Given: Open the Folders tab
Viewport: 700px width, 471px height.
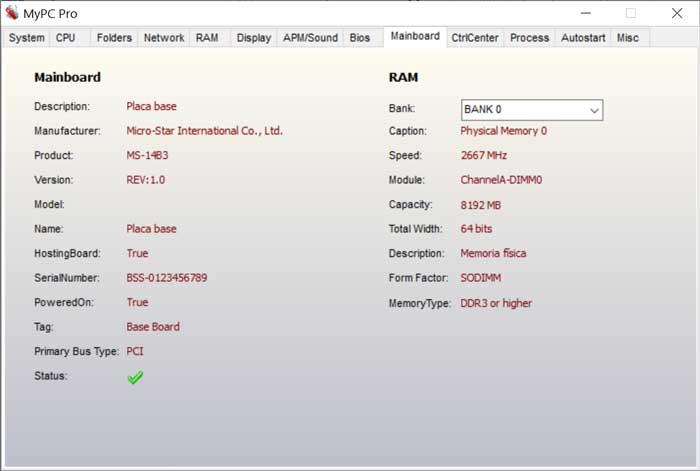Looking at the screenshot, I should (114, 38).
